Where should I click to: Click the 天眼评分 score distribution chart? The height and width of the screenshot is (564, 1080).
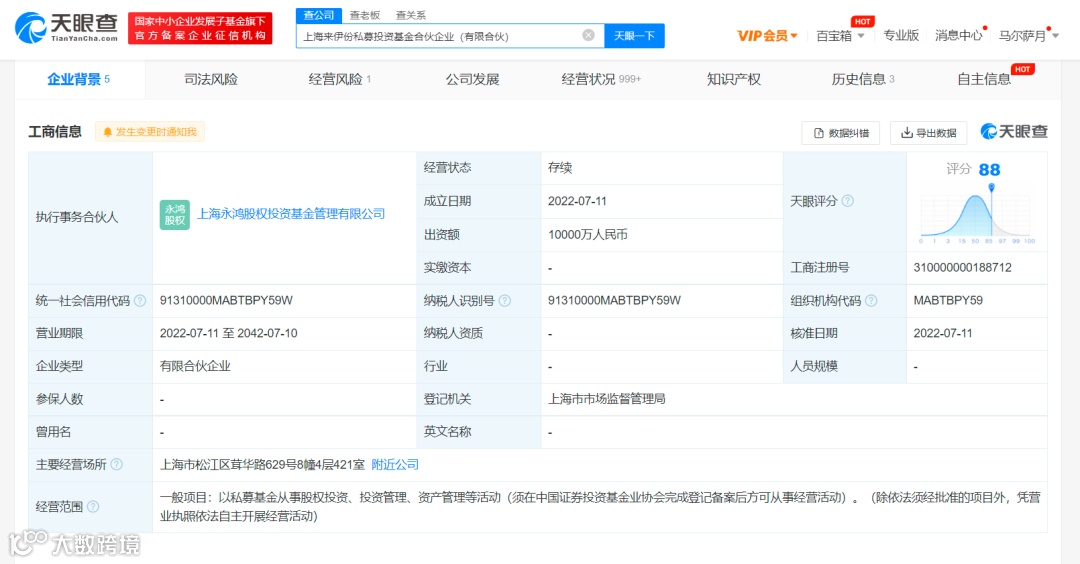pyautogui.click(x=977, y=215)
